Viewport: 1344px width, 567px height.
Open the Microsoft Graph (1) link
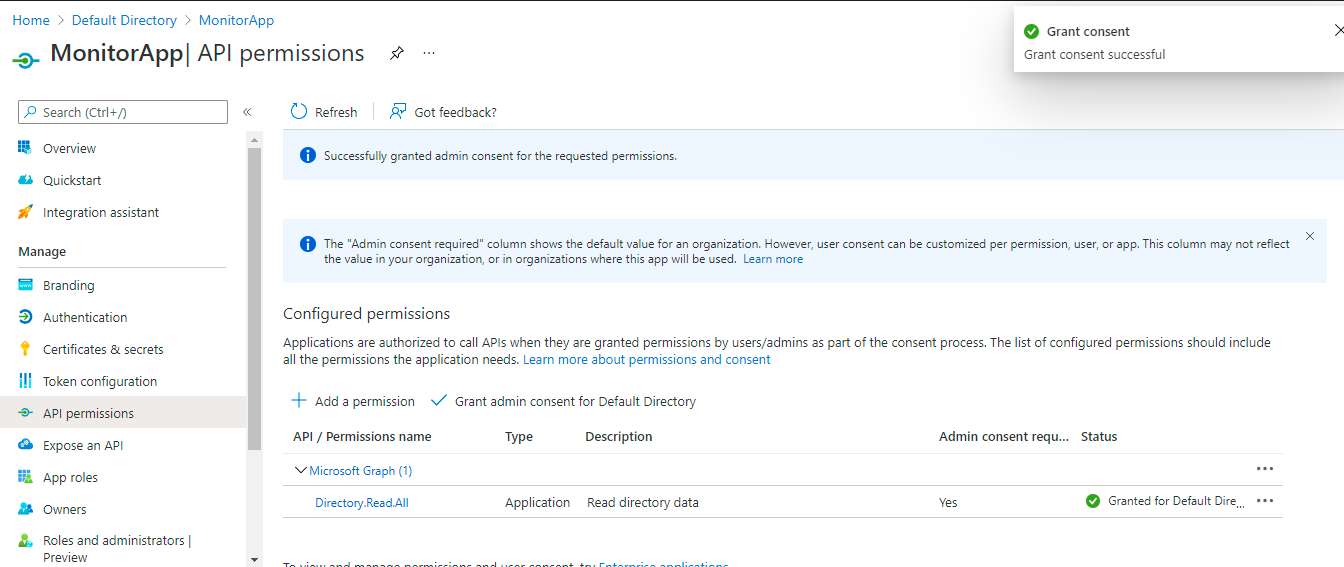pos(361,470)
